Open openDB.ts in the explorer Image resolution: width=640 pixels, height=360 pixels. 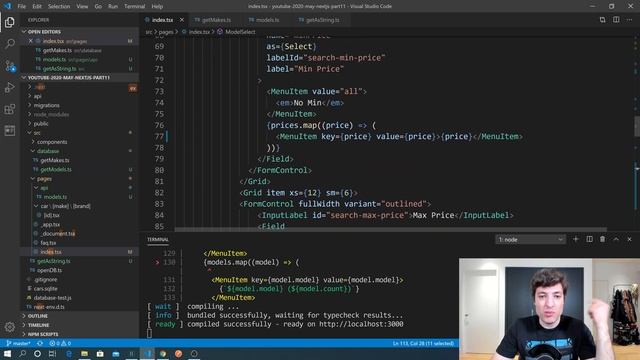point(49,270)
